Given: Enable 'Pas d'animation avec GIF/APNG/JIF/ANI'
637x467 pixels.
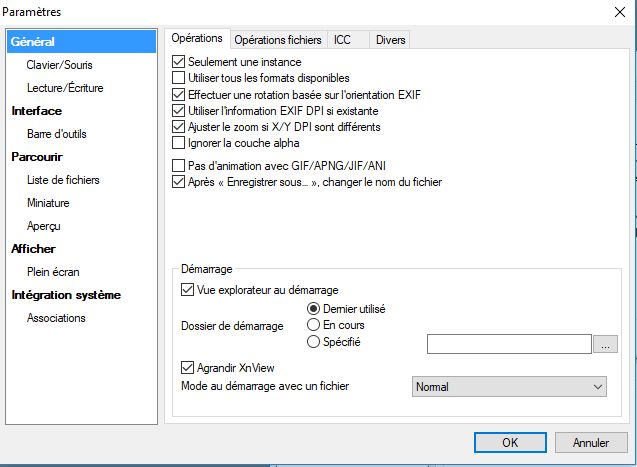Looking at the screenshot, I should point(180,166).
